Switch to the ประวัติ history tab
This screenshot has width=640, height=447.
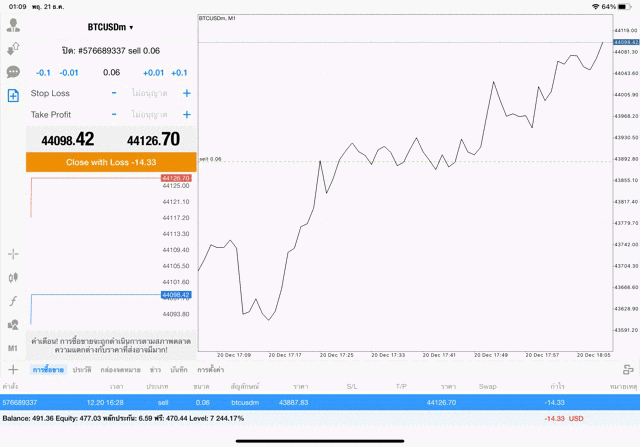(x=82, y=370)
